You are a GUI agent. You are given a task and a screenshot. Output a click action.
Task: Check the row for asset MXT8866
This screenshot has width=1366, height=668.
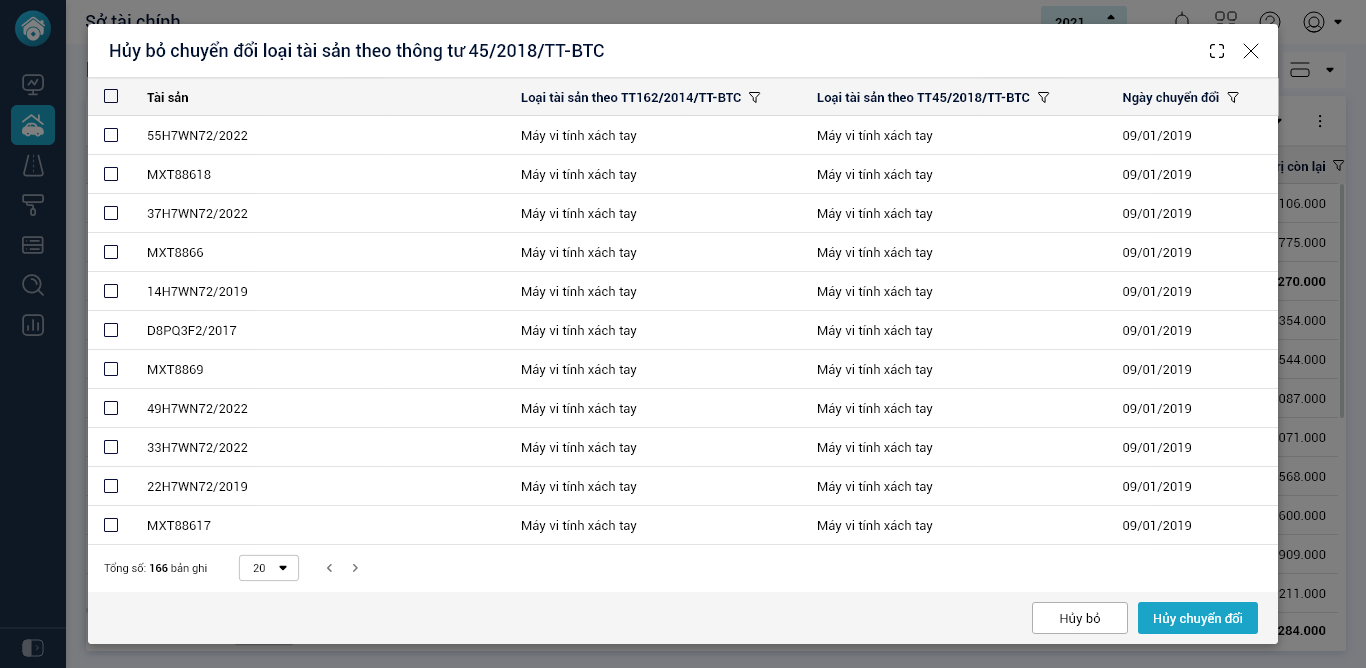(111, 252)
